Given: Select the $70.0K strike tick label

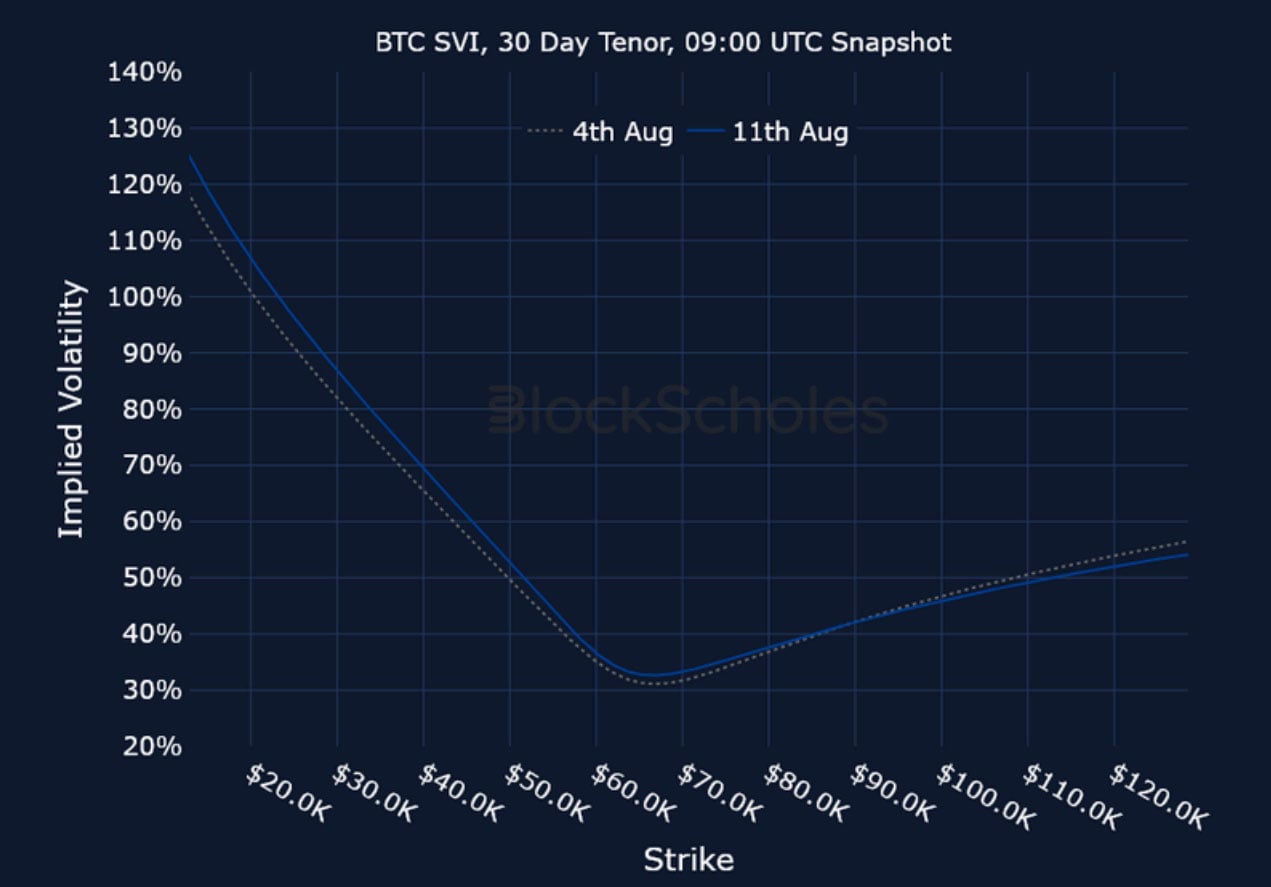Looking at the screenshot, I should 719,793.
